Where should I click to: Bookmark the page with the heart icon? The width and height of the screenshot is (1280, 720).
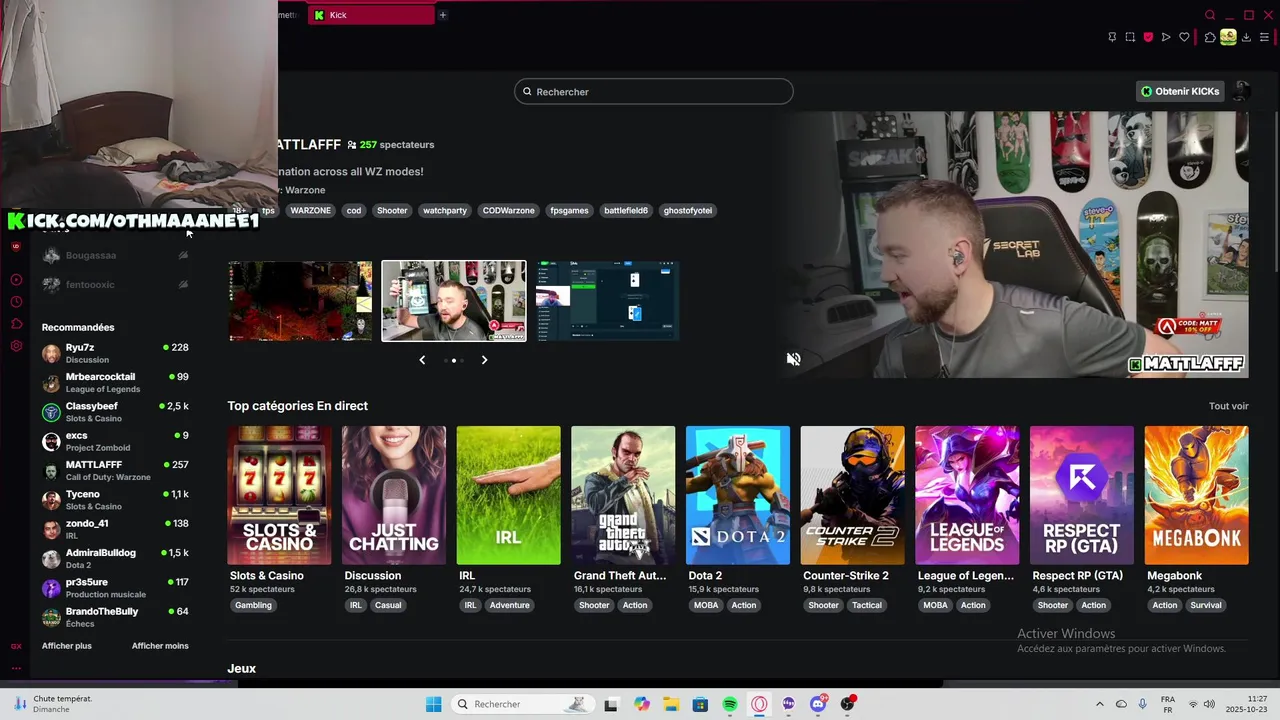coord(1184,37)
